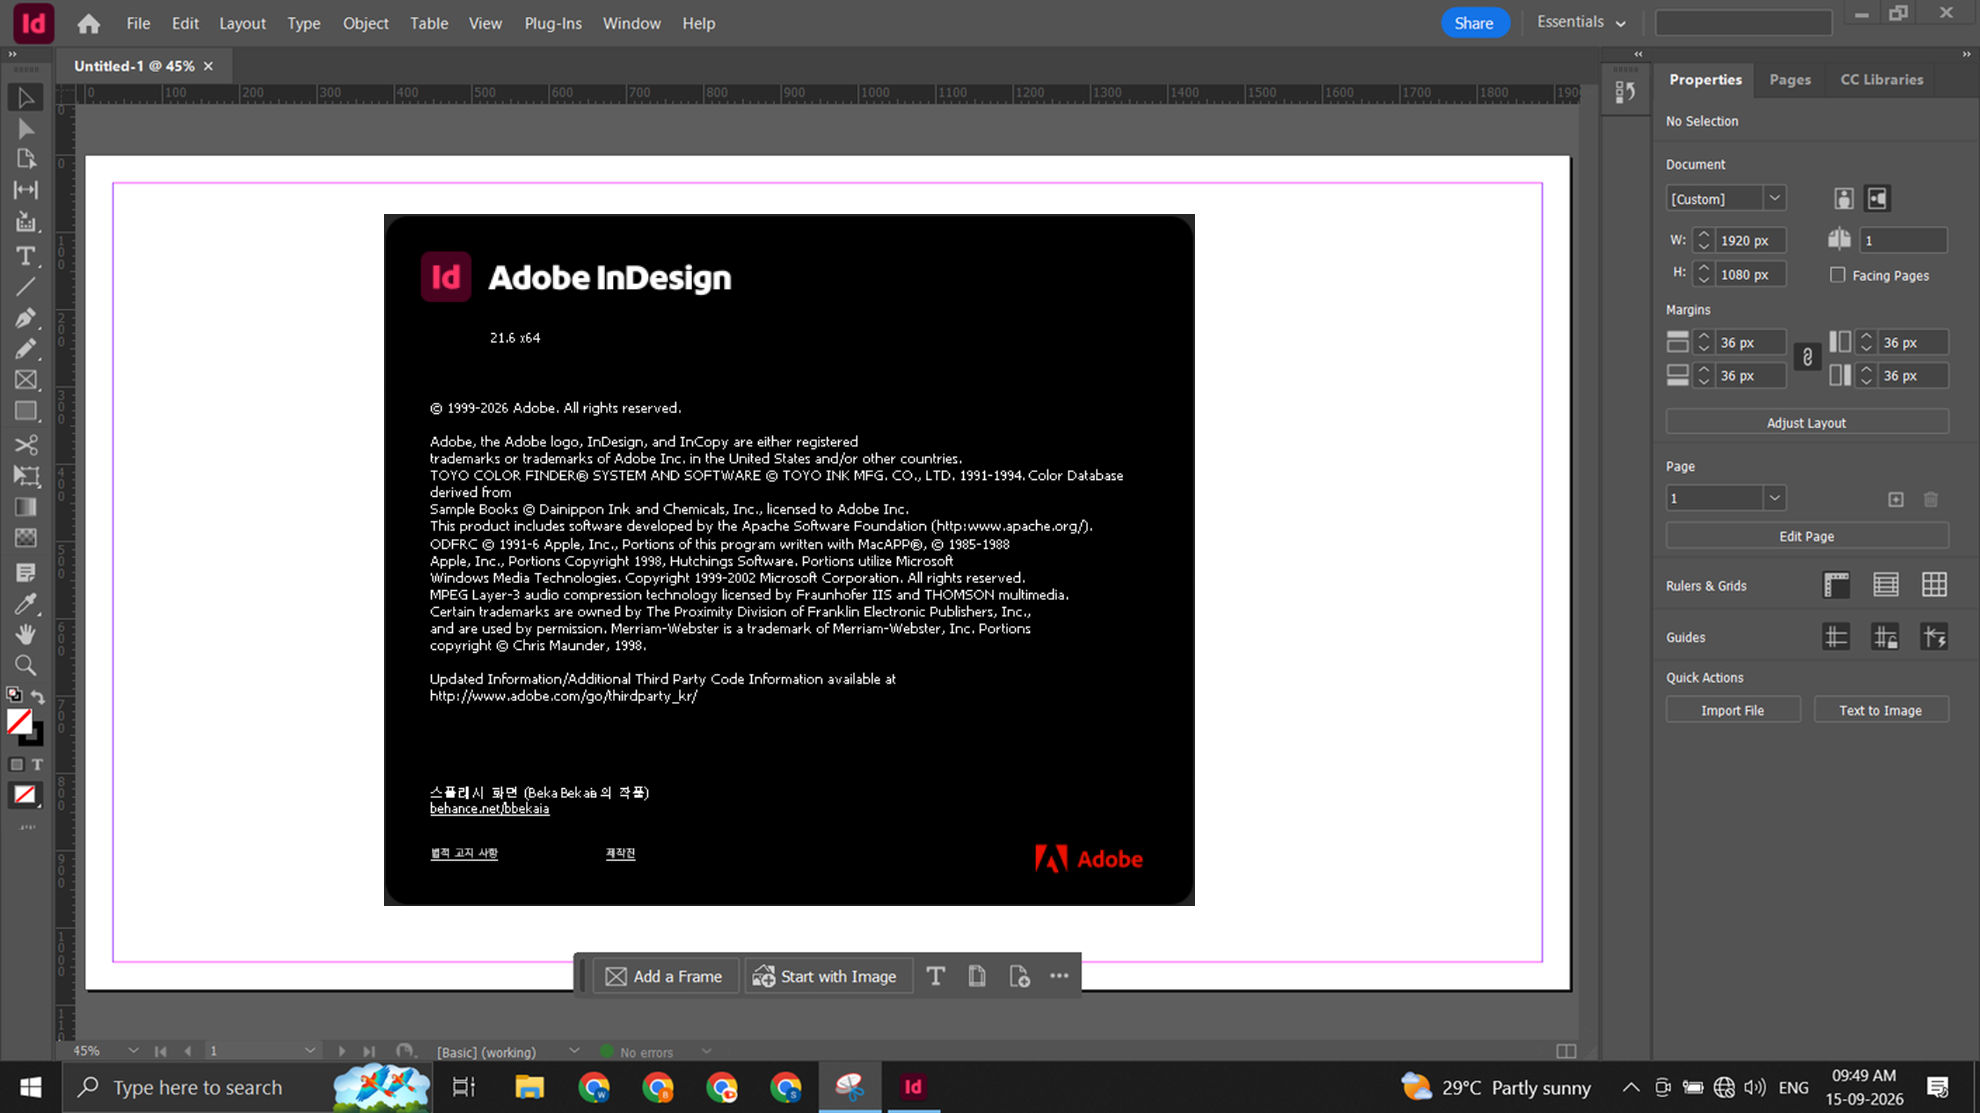Open the Custom document preset dropdown
The width and height of the screenshot is (1980, 1113).
click(1774, 198)
